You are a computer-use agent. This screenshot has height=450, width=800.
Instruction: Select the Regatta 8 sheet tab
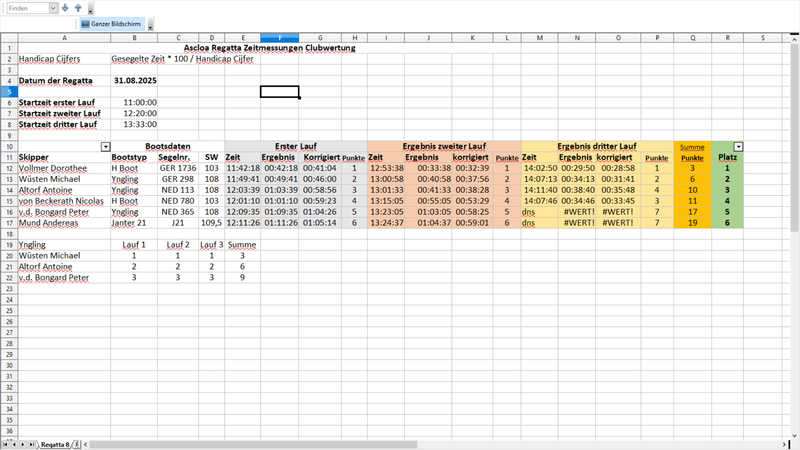point(55,444)
